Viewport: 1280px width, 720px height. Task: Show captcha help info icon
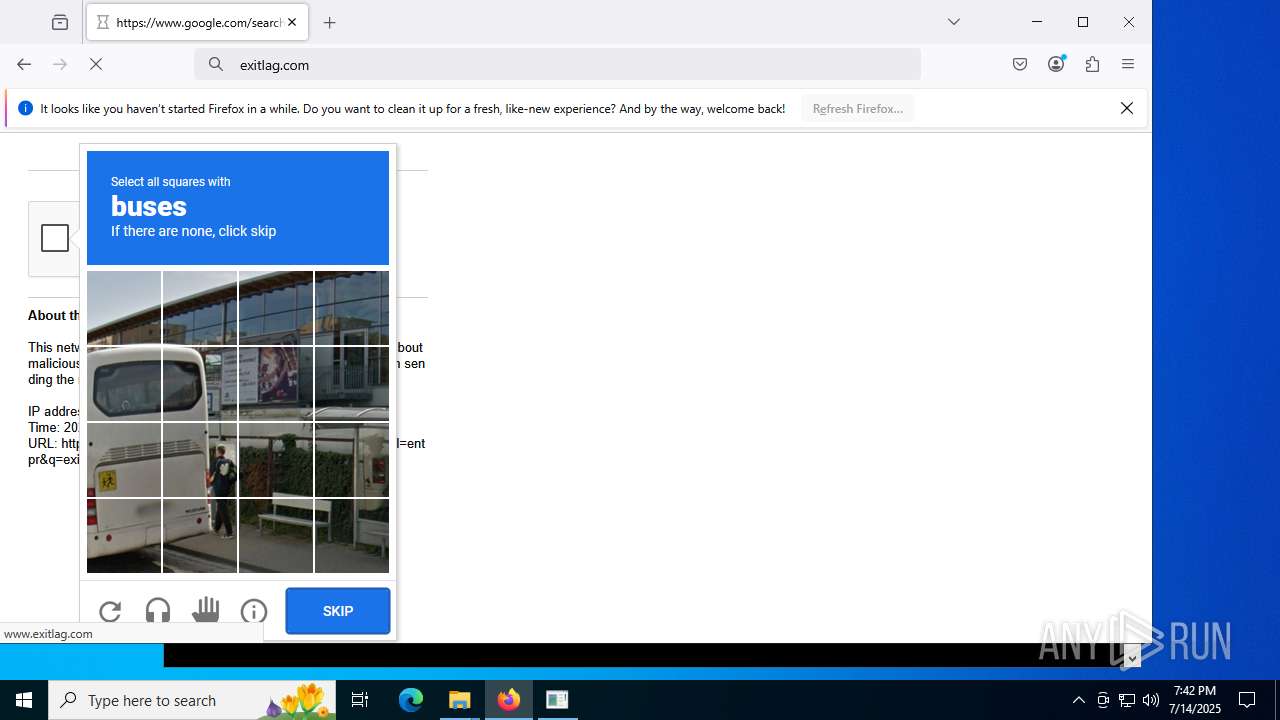(254, 611)
